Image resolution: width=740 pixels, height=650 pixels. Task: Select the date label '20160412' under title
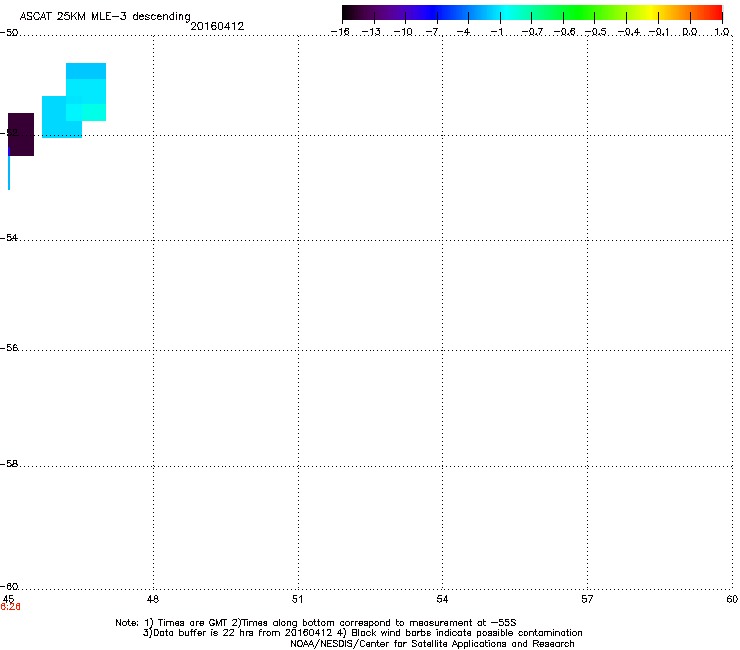[x=217, y=26]
